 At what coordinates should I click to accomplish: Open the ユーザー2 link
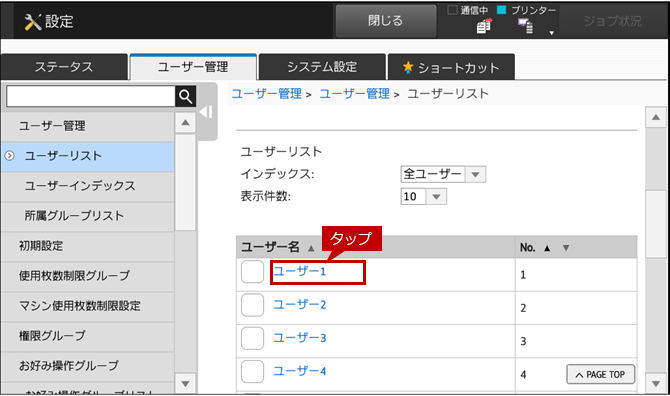299,305
